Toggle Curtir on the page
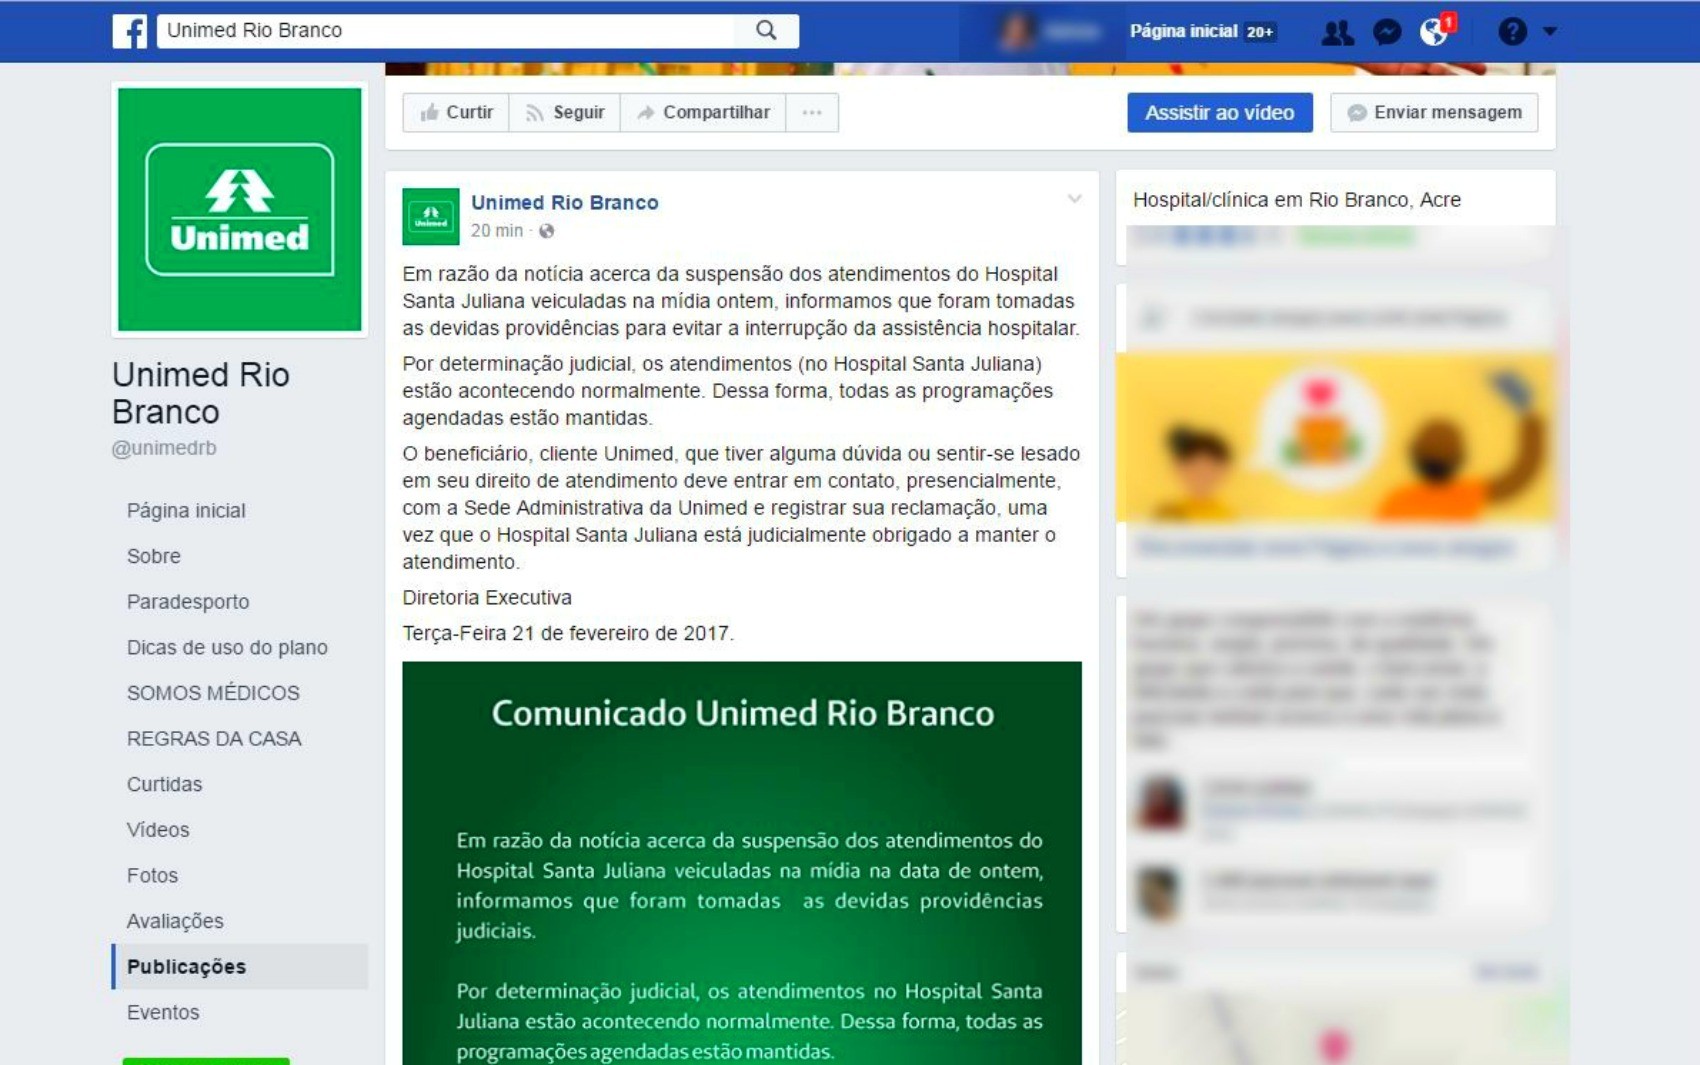Image resolution: width=1700 pixels, height=1065 pixels. point(456,113)
